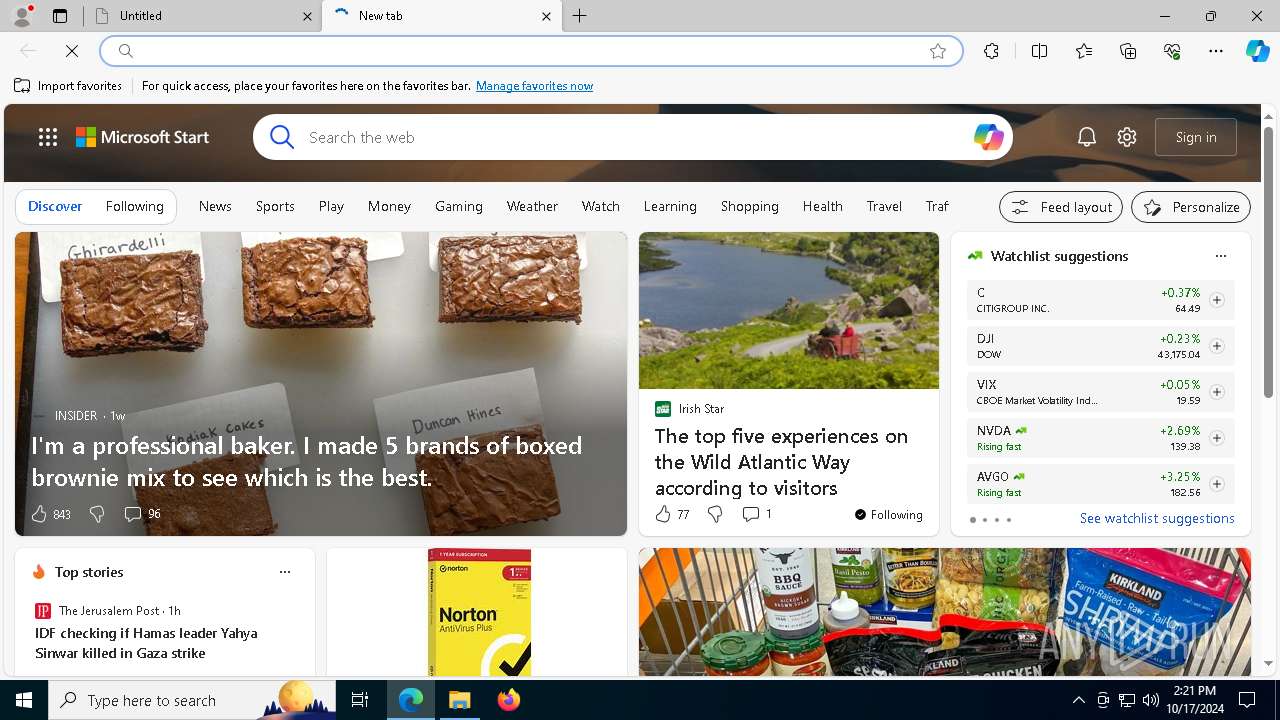This screenshot has width=1280, height=720.
Task: Open the browser profile icon
Action: pyautogui.click(x=22, y=16)
